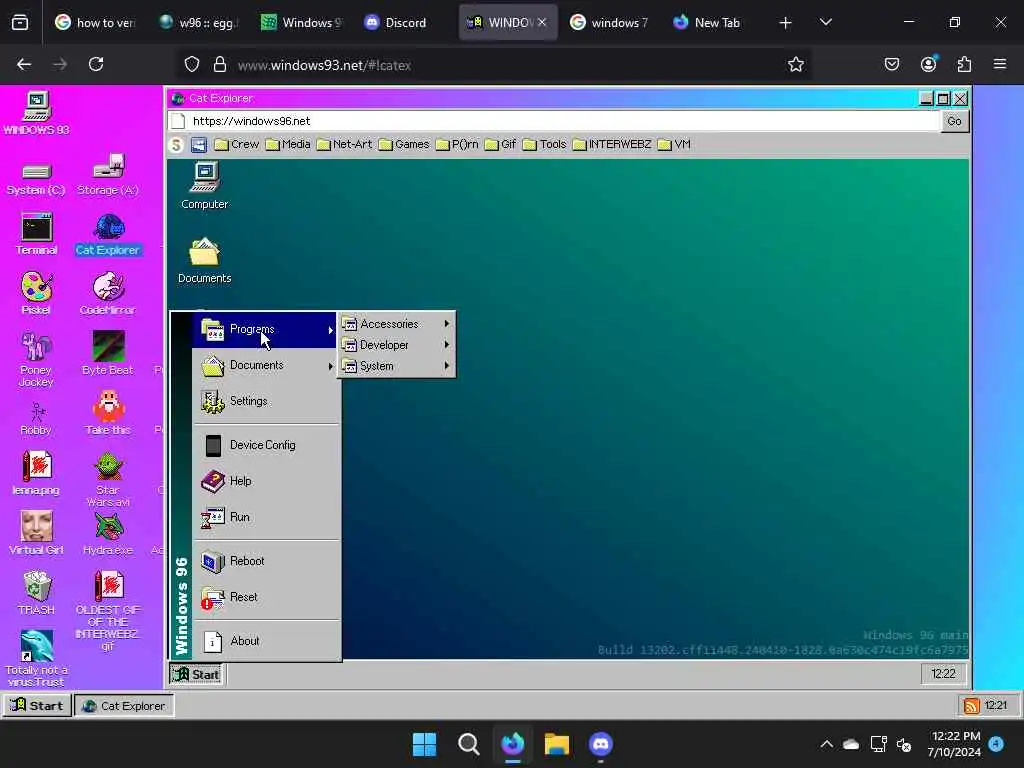This screenshot has height=768, width=1024.
Task: Open the CodeMirror desktop icon
Action: click(x=108, y=293)
